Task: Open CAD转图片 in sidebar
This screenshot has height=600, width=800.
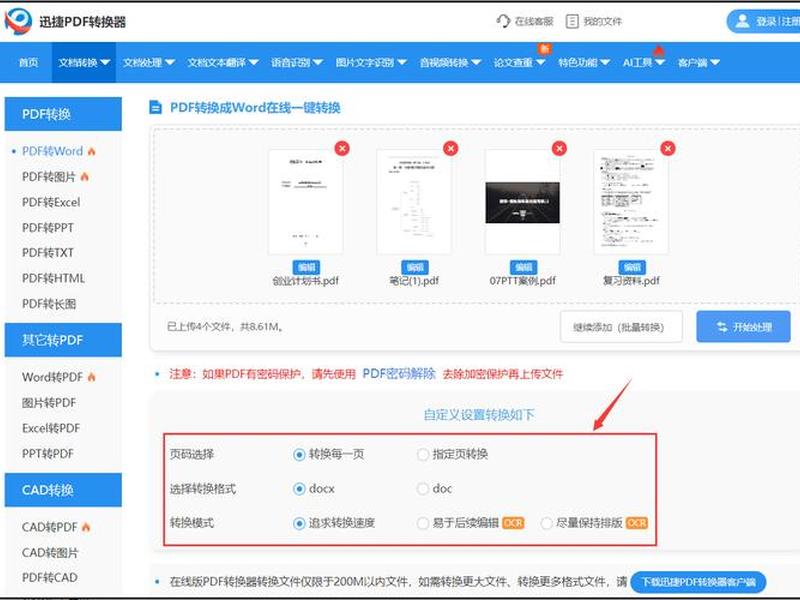Action: click(x=50, y=553)
